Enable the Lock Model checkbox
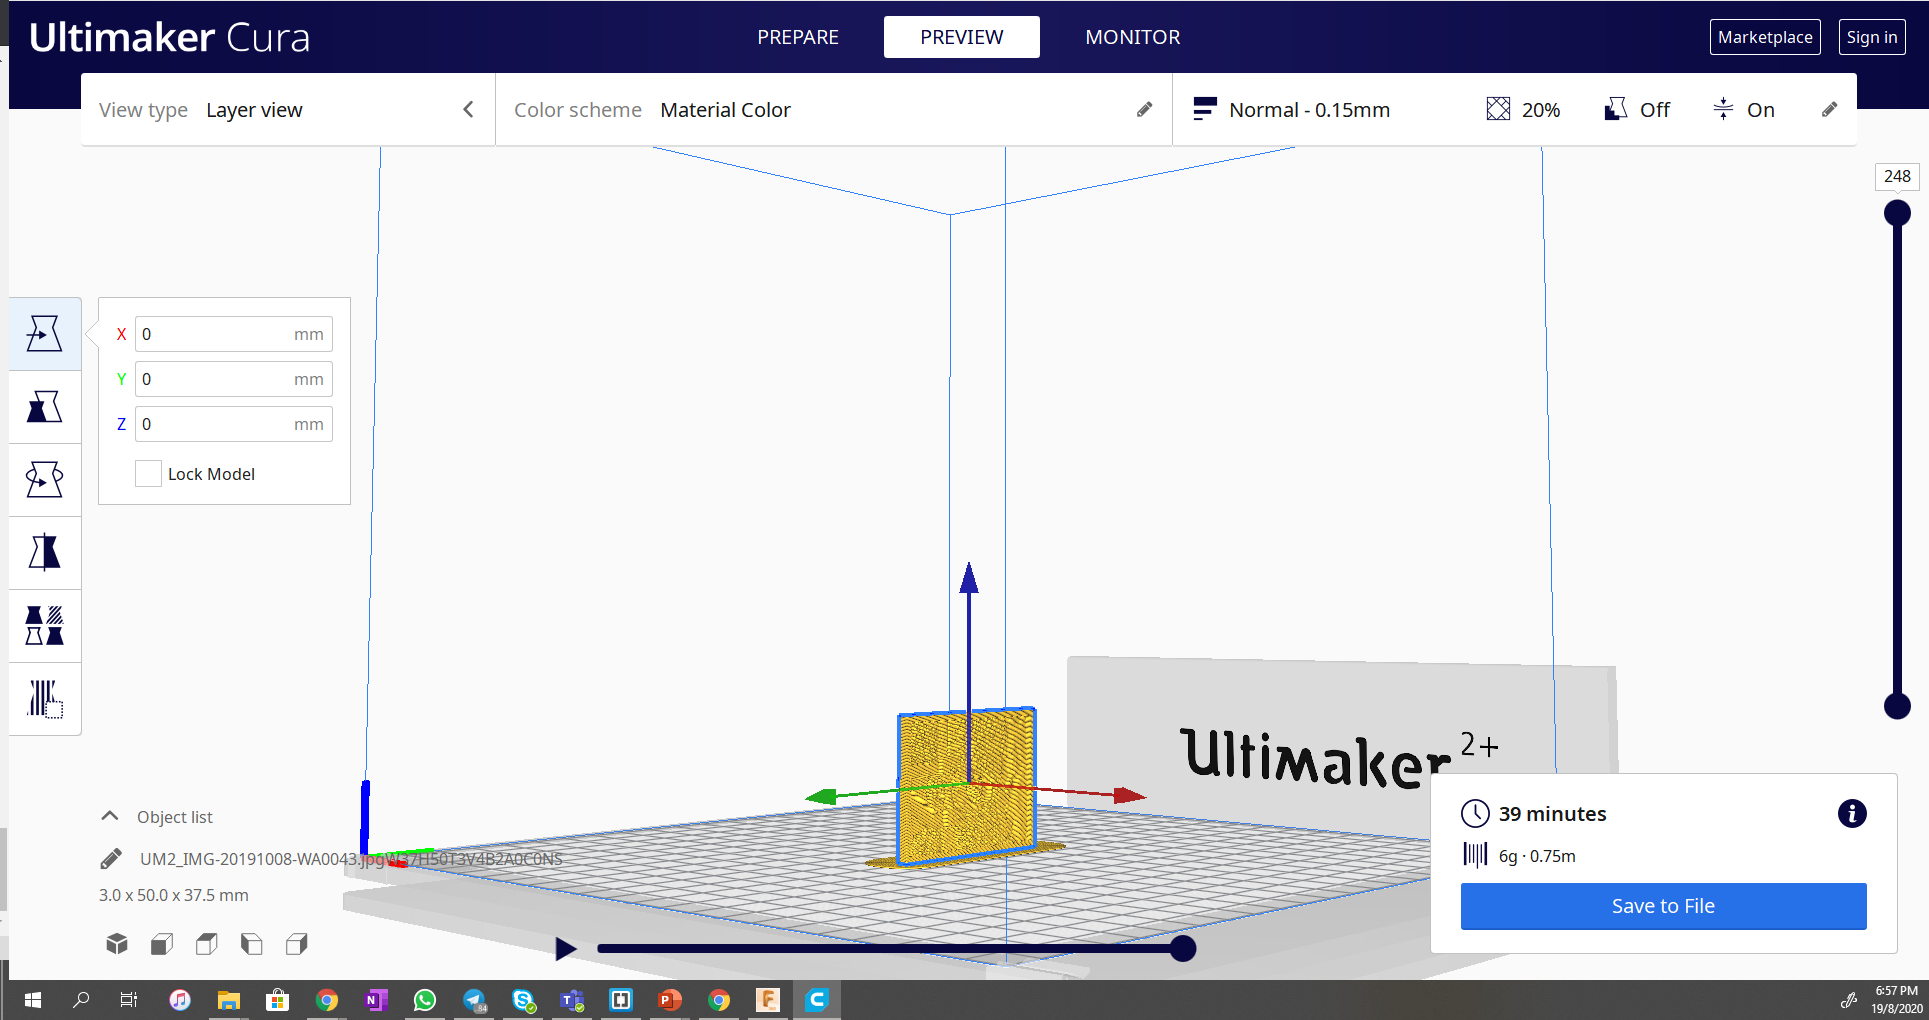The width and height of the screenshot is (1929, 1020). [x=148, y=474]
